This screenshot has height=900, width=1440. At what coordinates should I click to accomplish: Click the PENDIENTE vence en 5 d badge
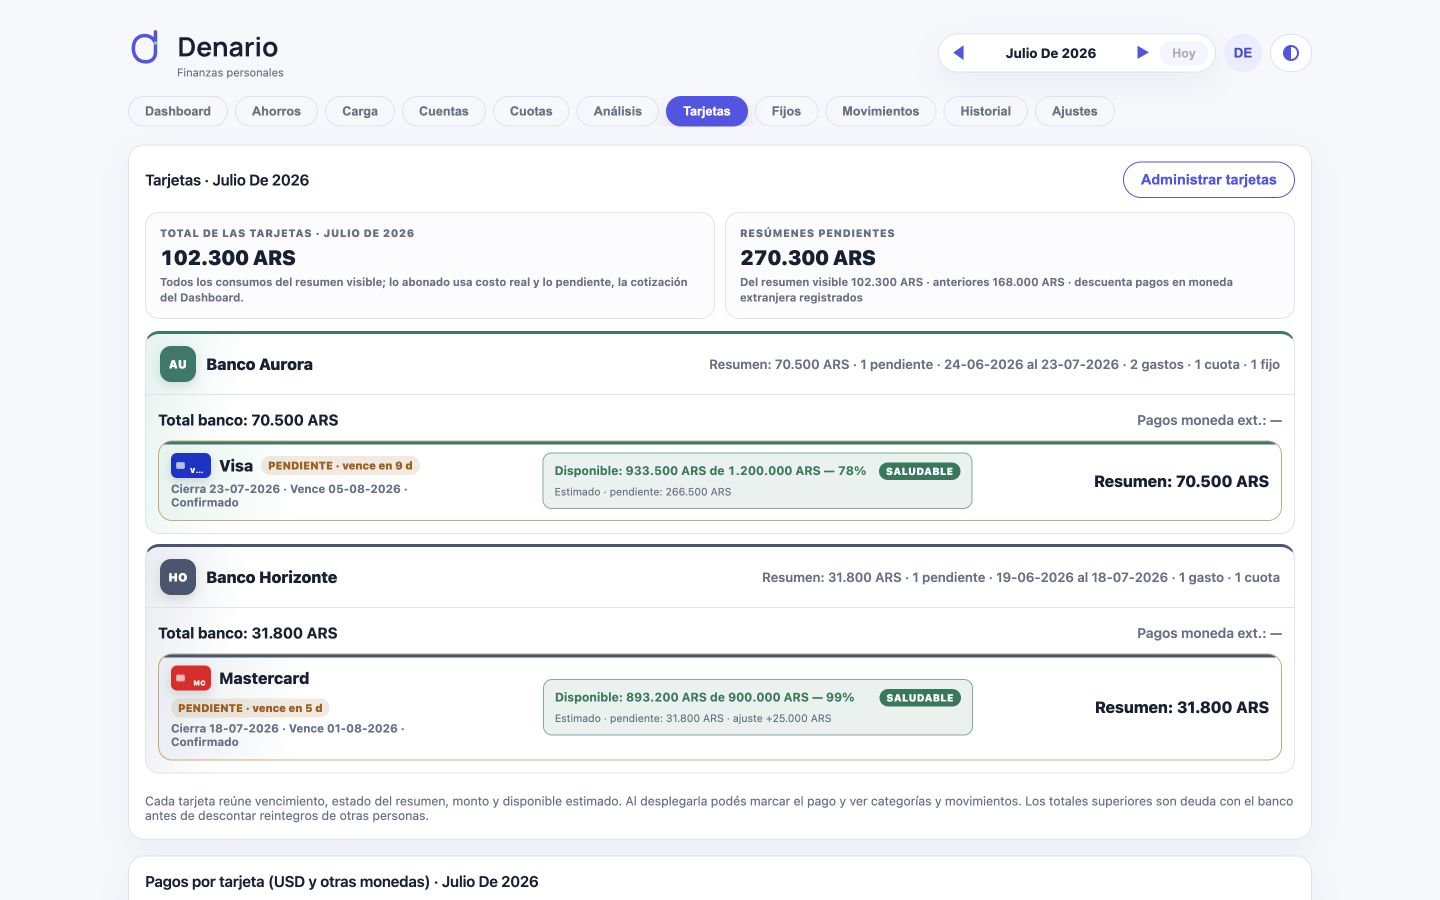(x=250, y=708)
